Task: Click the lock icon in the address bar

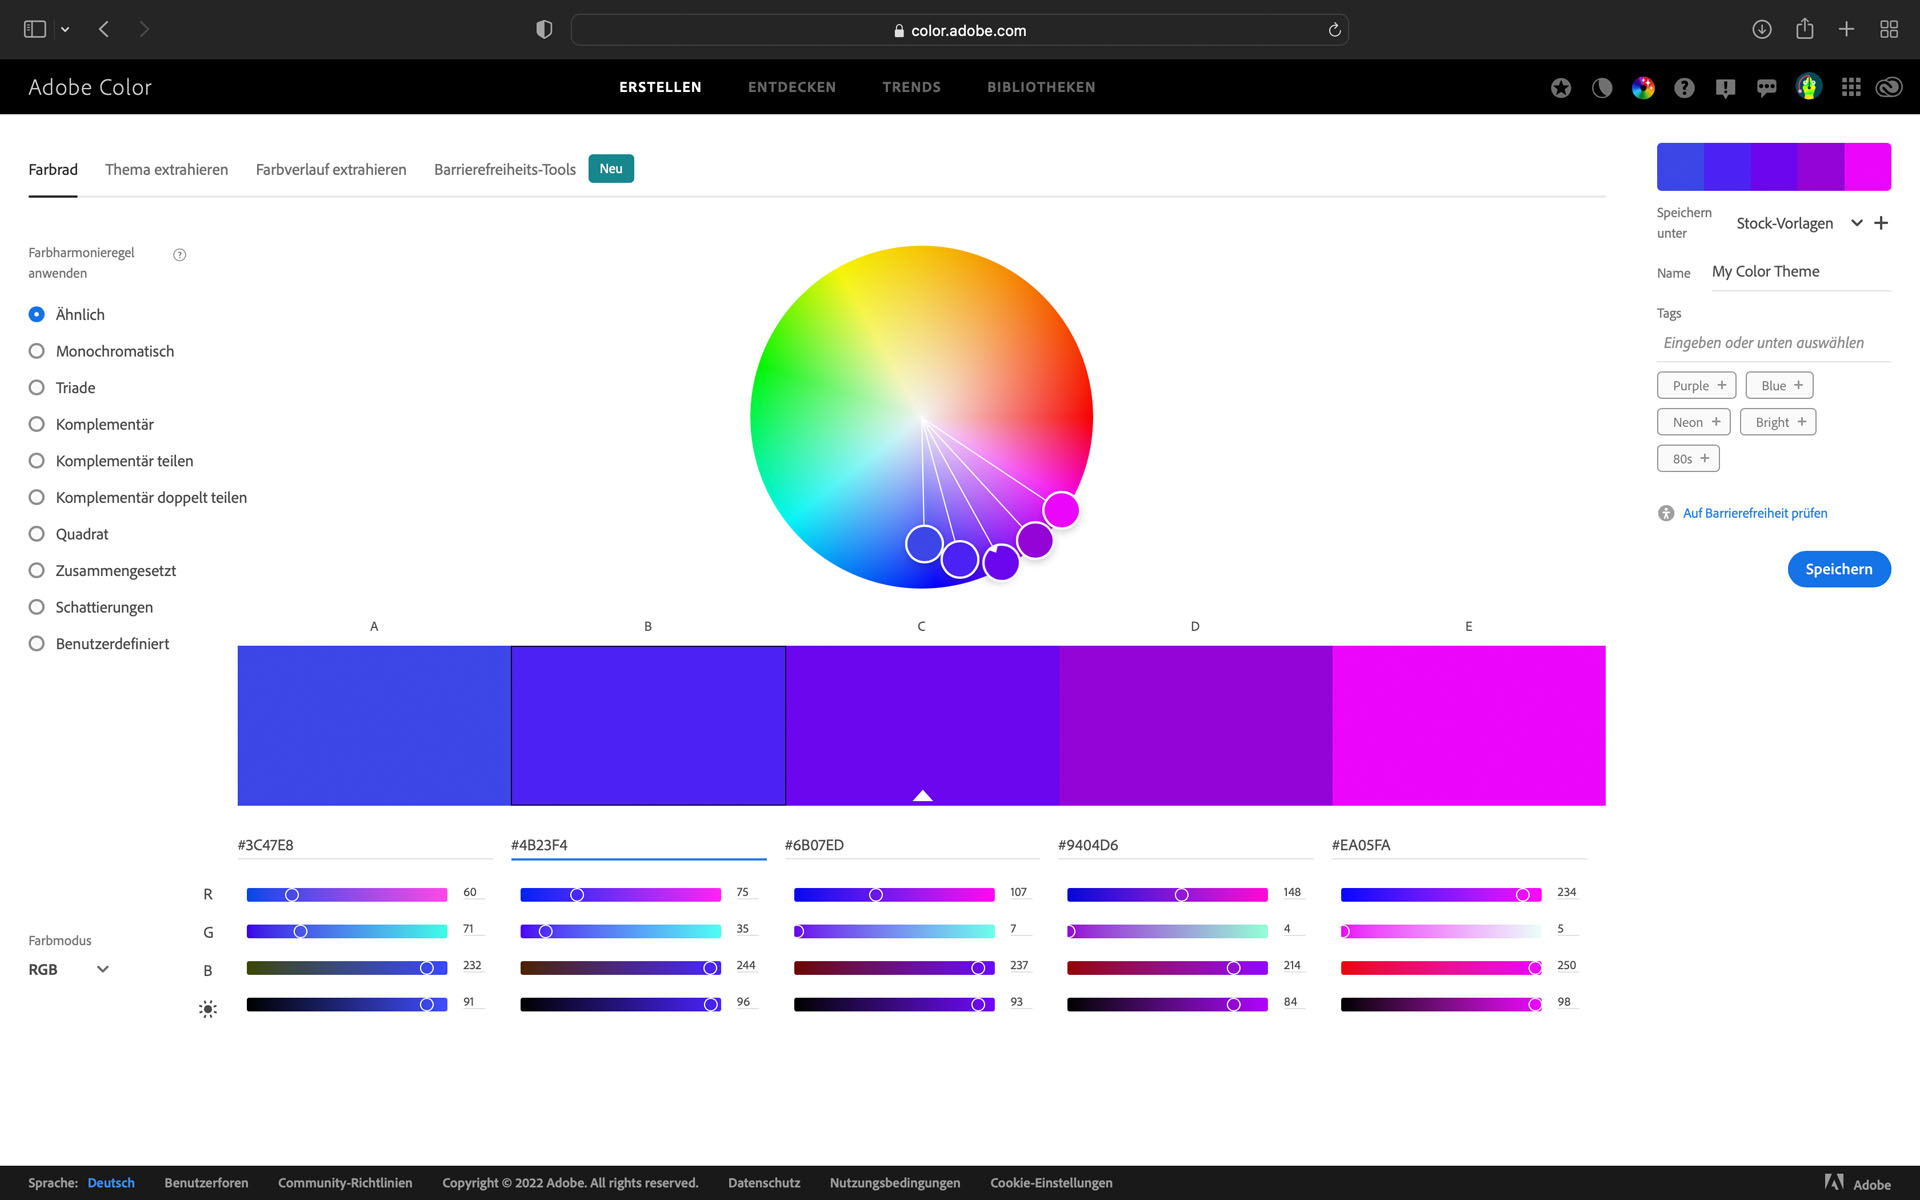Action: tap(899, 31)
